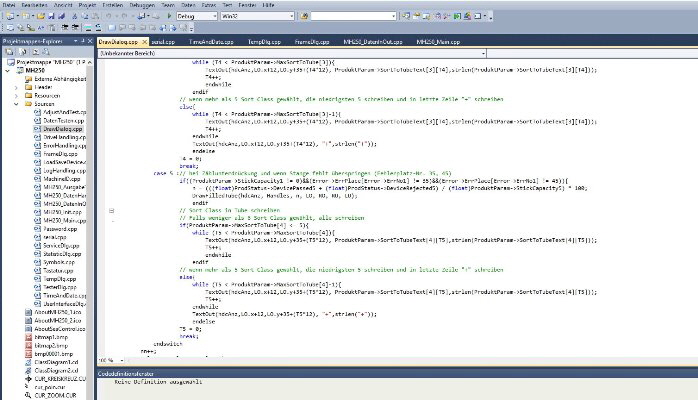Click the green Start Page icon in toolbar

click(457, 16)
